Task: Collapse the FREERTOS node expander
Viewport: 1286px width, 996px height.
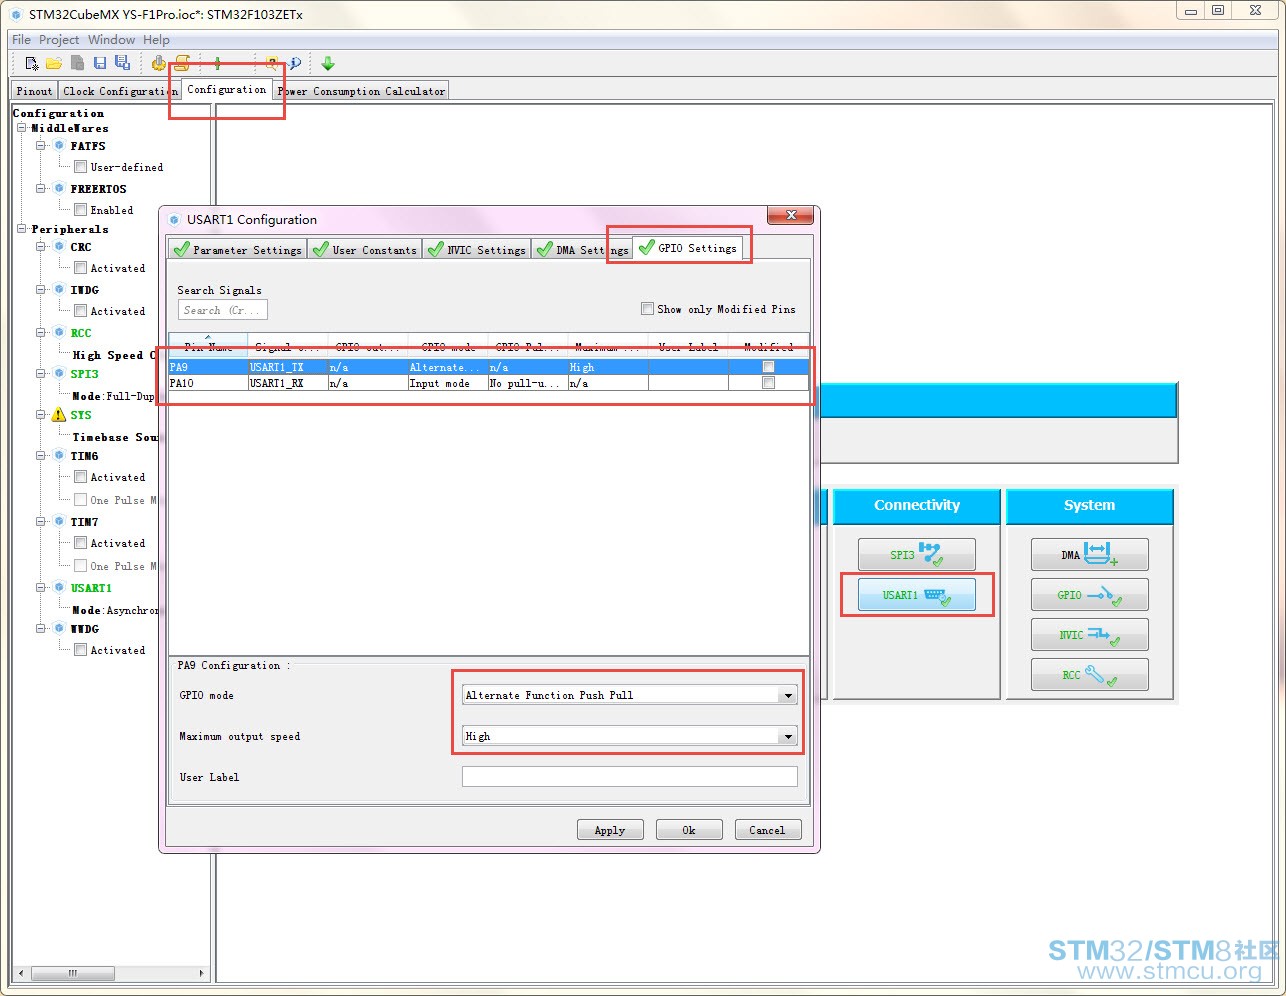Action: click(x=41, y=189)
